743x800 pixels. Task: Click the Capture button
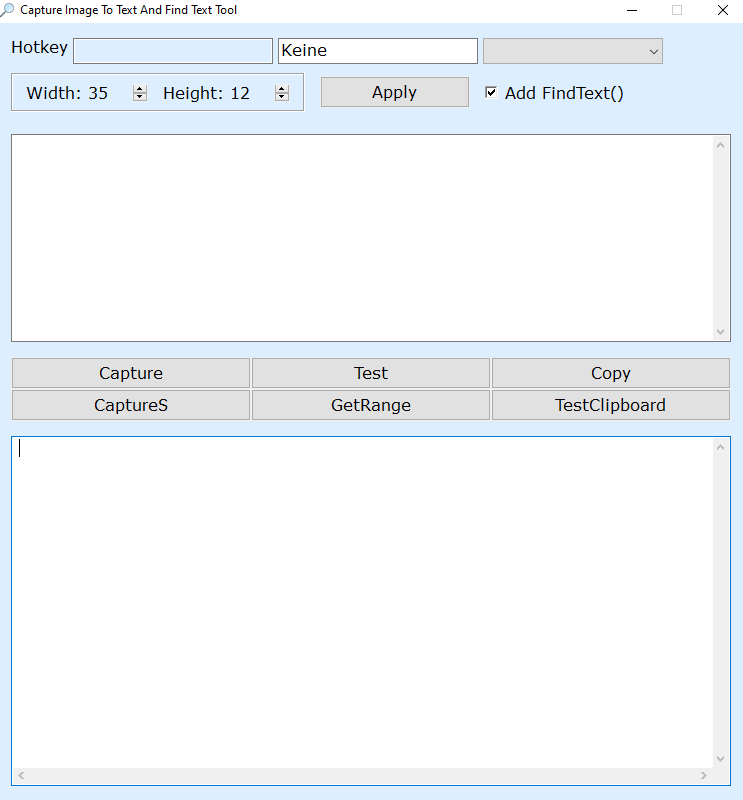131,373
